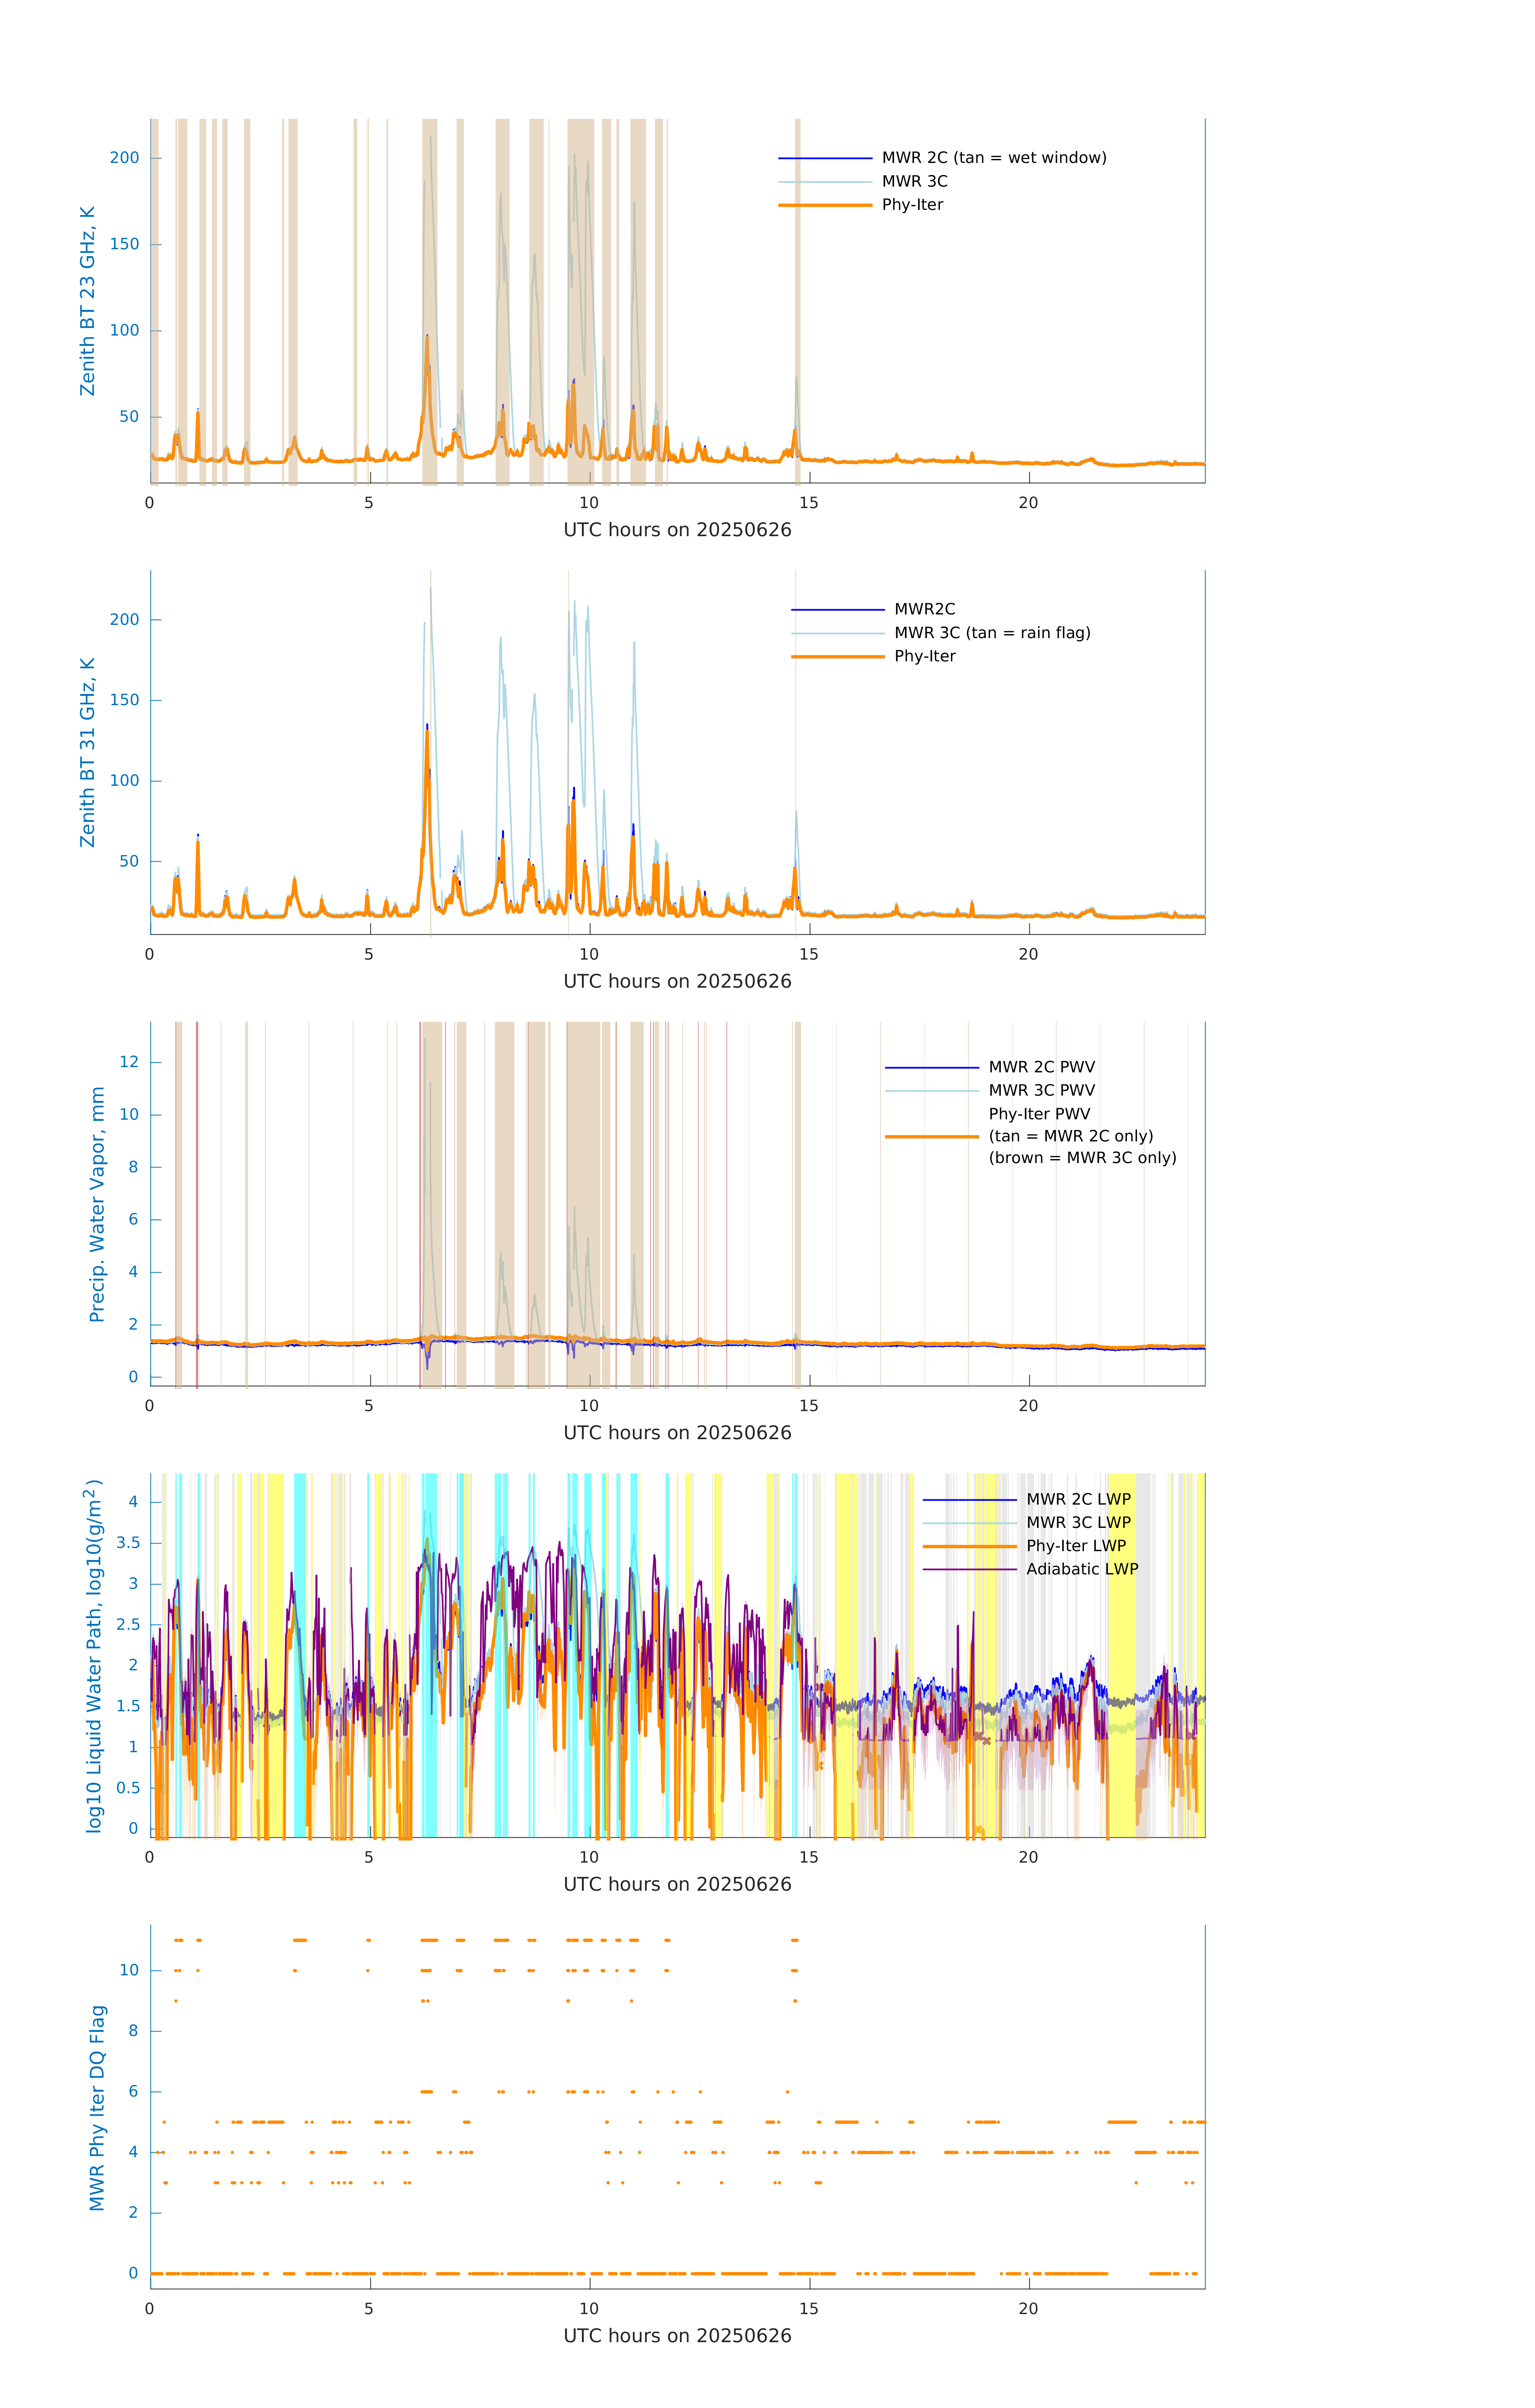The height and width of the screenshot is (2408, 1535).
Task: Click the 'UTC hours on 20250626' label under top plot
Action: click(x=677, y=530)
